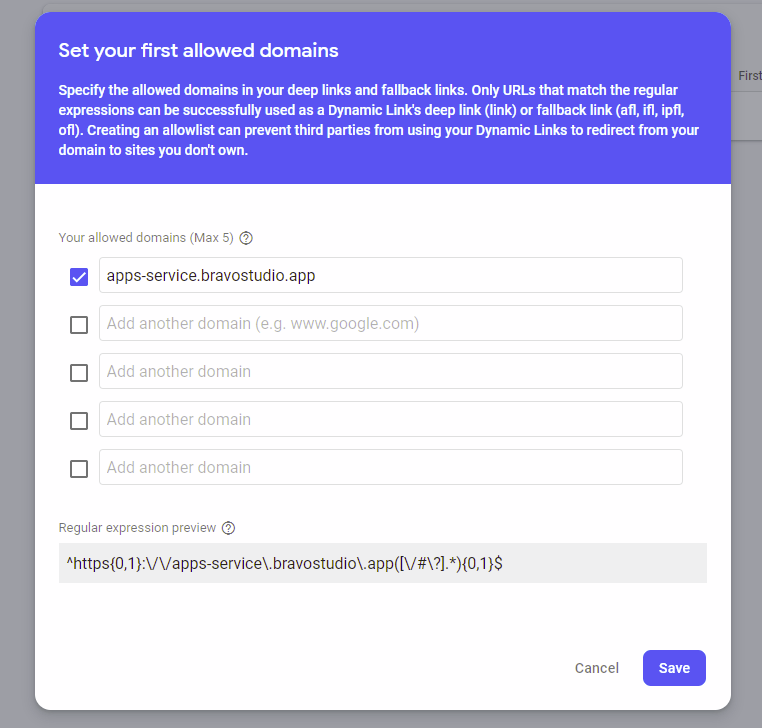The height and width of the screenshot is (728, 762).
Task: Focus the fifth domain input field
Action: pos(391,467)
